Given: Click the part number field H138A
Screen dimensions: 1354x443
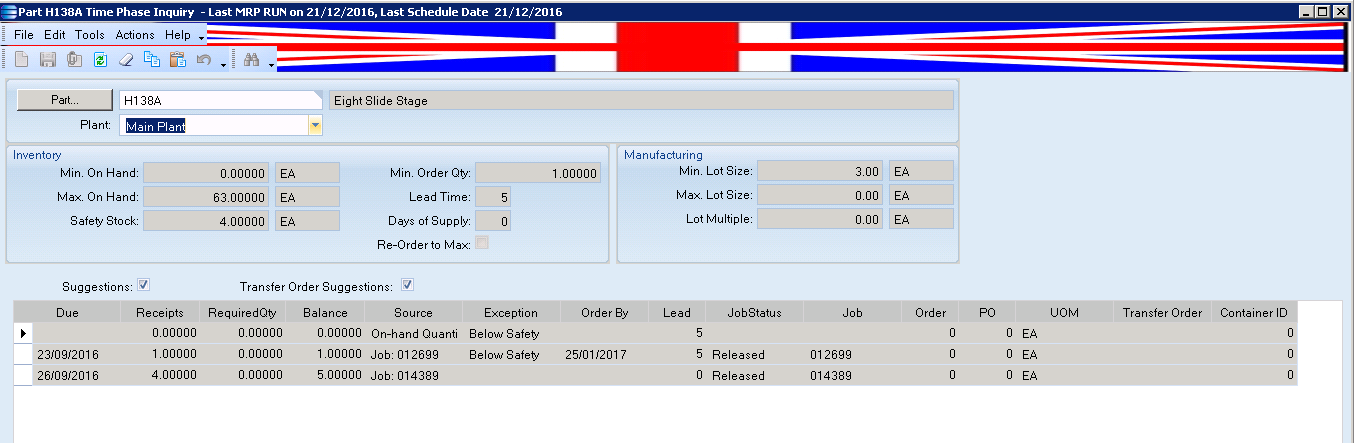Looking at the screenshot, I should pyautogui.click(x=221, y=101).
